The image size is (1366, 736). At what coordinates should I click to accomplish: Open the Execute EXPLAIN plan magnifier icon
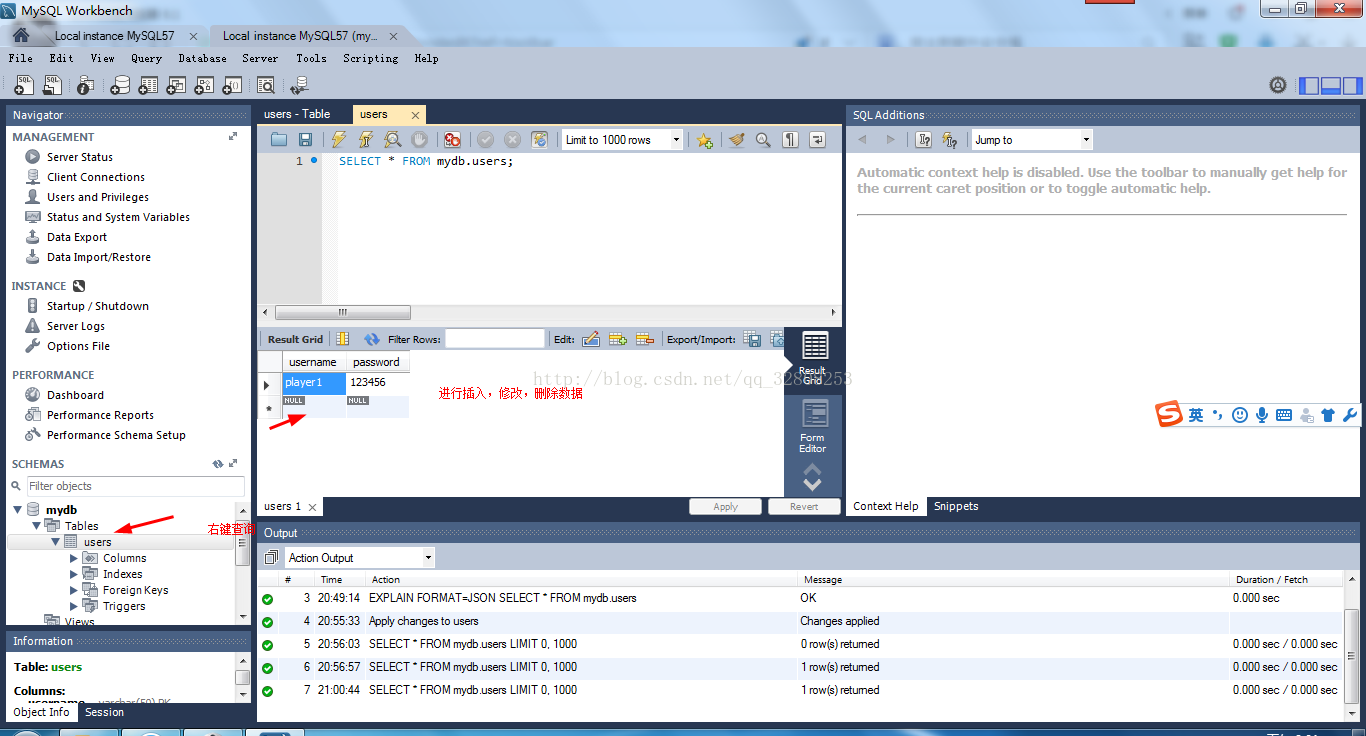pyautogui.click(x=393, y=139)
